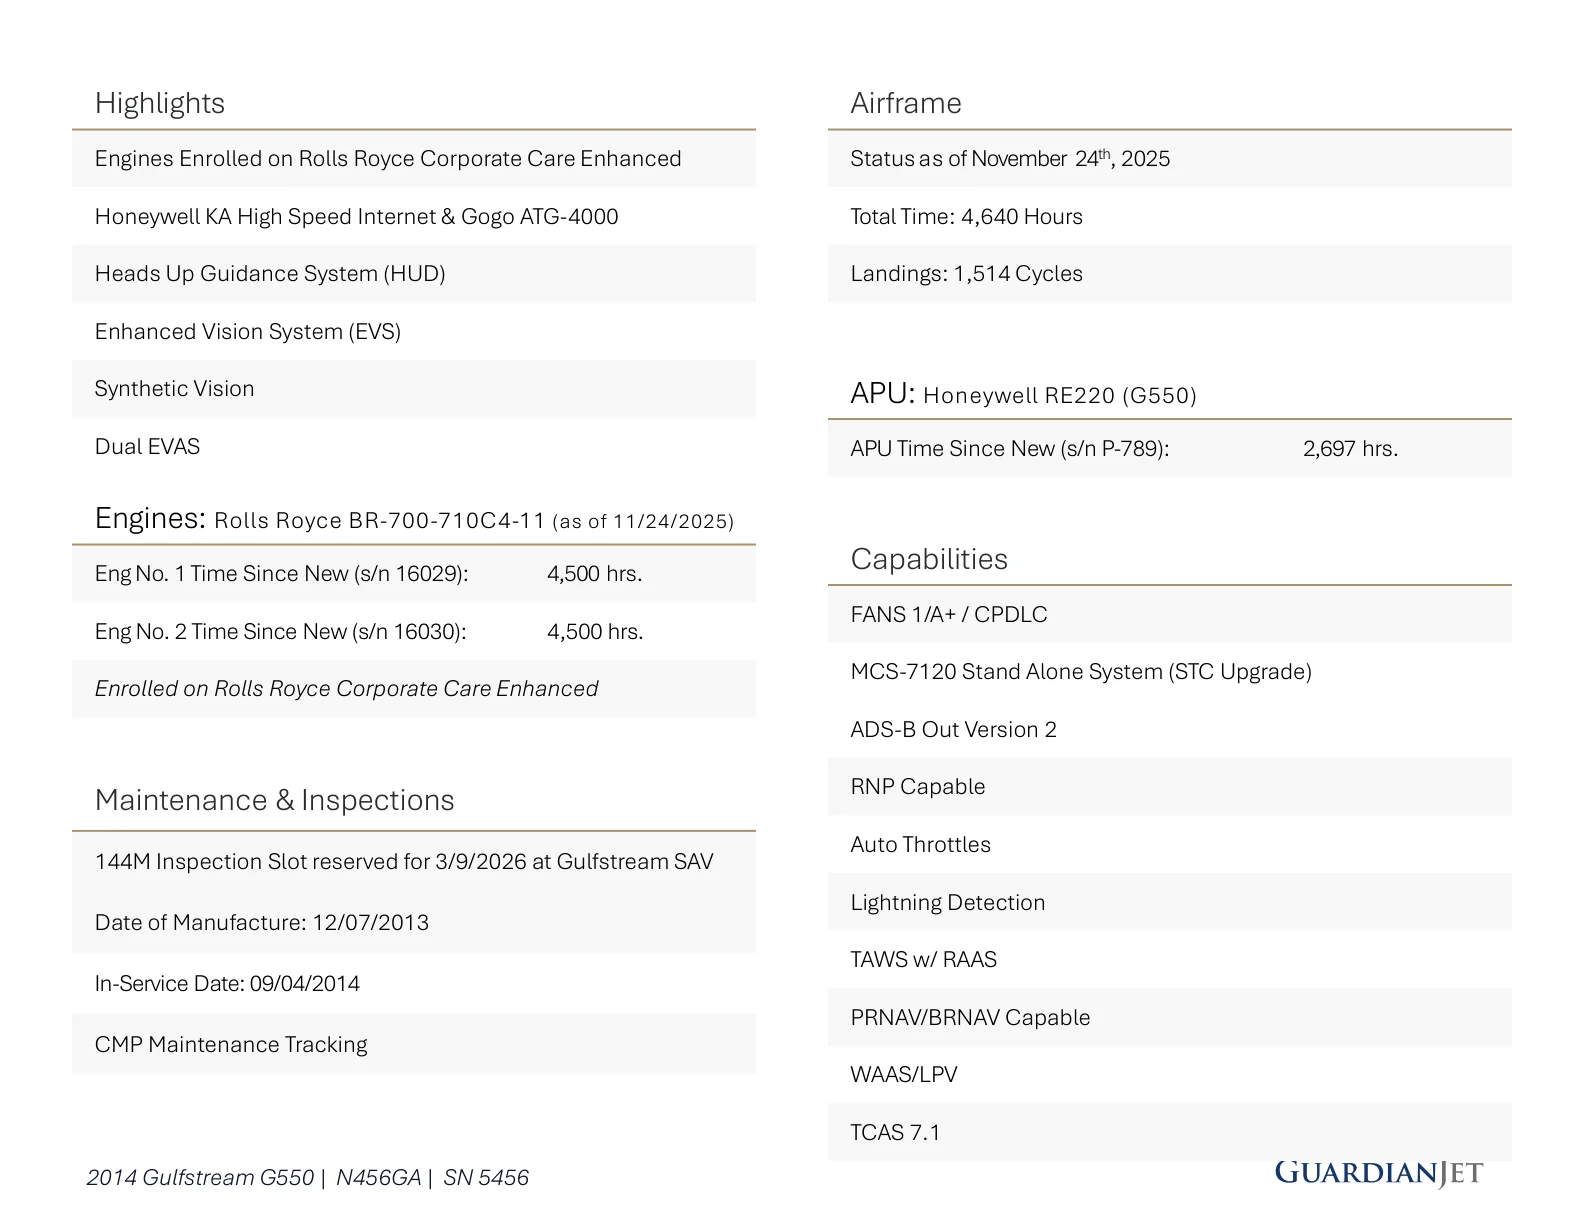Select the FANS 1/A+ / CPDLC row
Viewport: 1584px width, 1224px height.
948,615
